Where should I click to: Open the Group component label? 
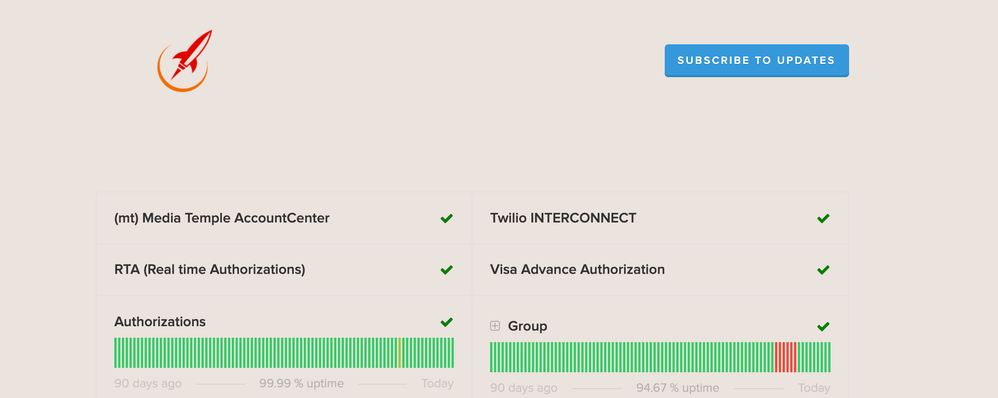tap(528, 327)
